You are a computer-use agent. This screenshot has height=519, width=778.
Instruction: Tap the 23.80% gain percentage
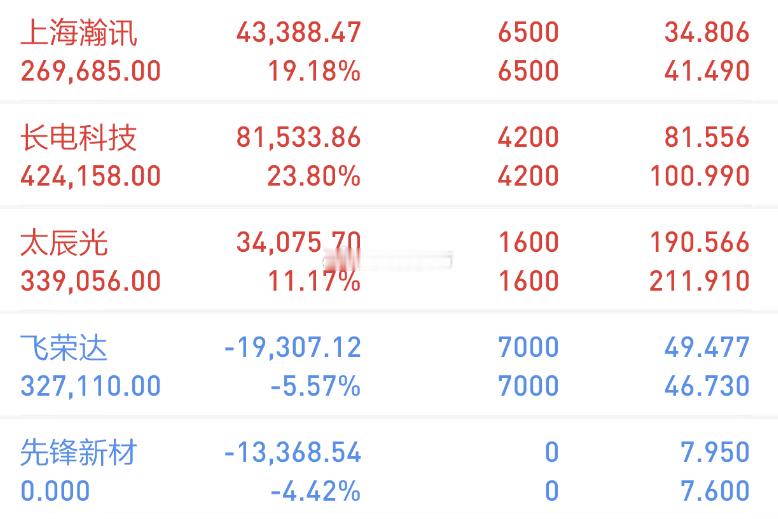pyautogui.click(x=314, y=176)
